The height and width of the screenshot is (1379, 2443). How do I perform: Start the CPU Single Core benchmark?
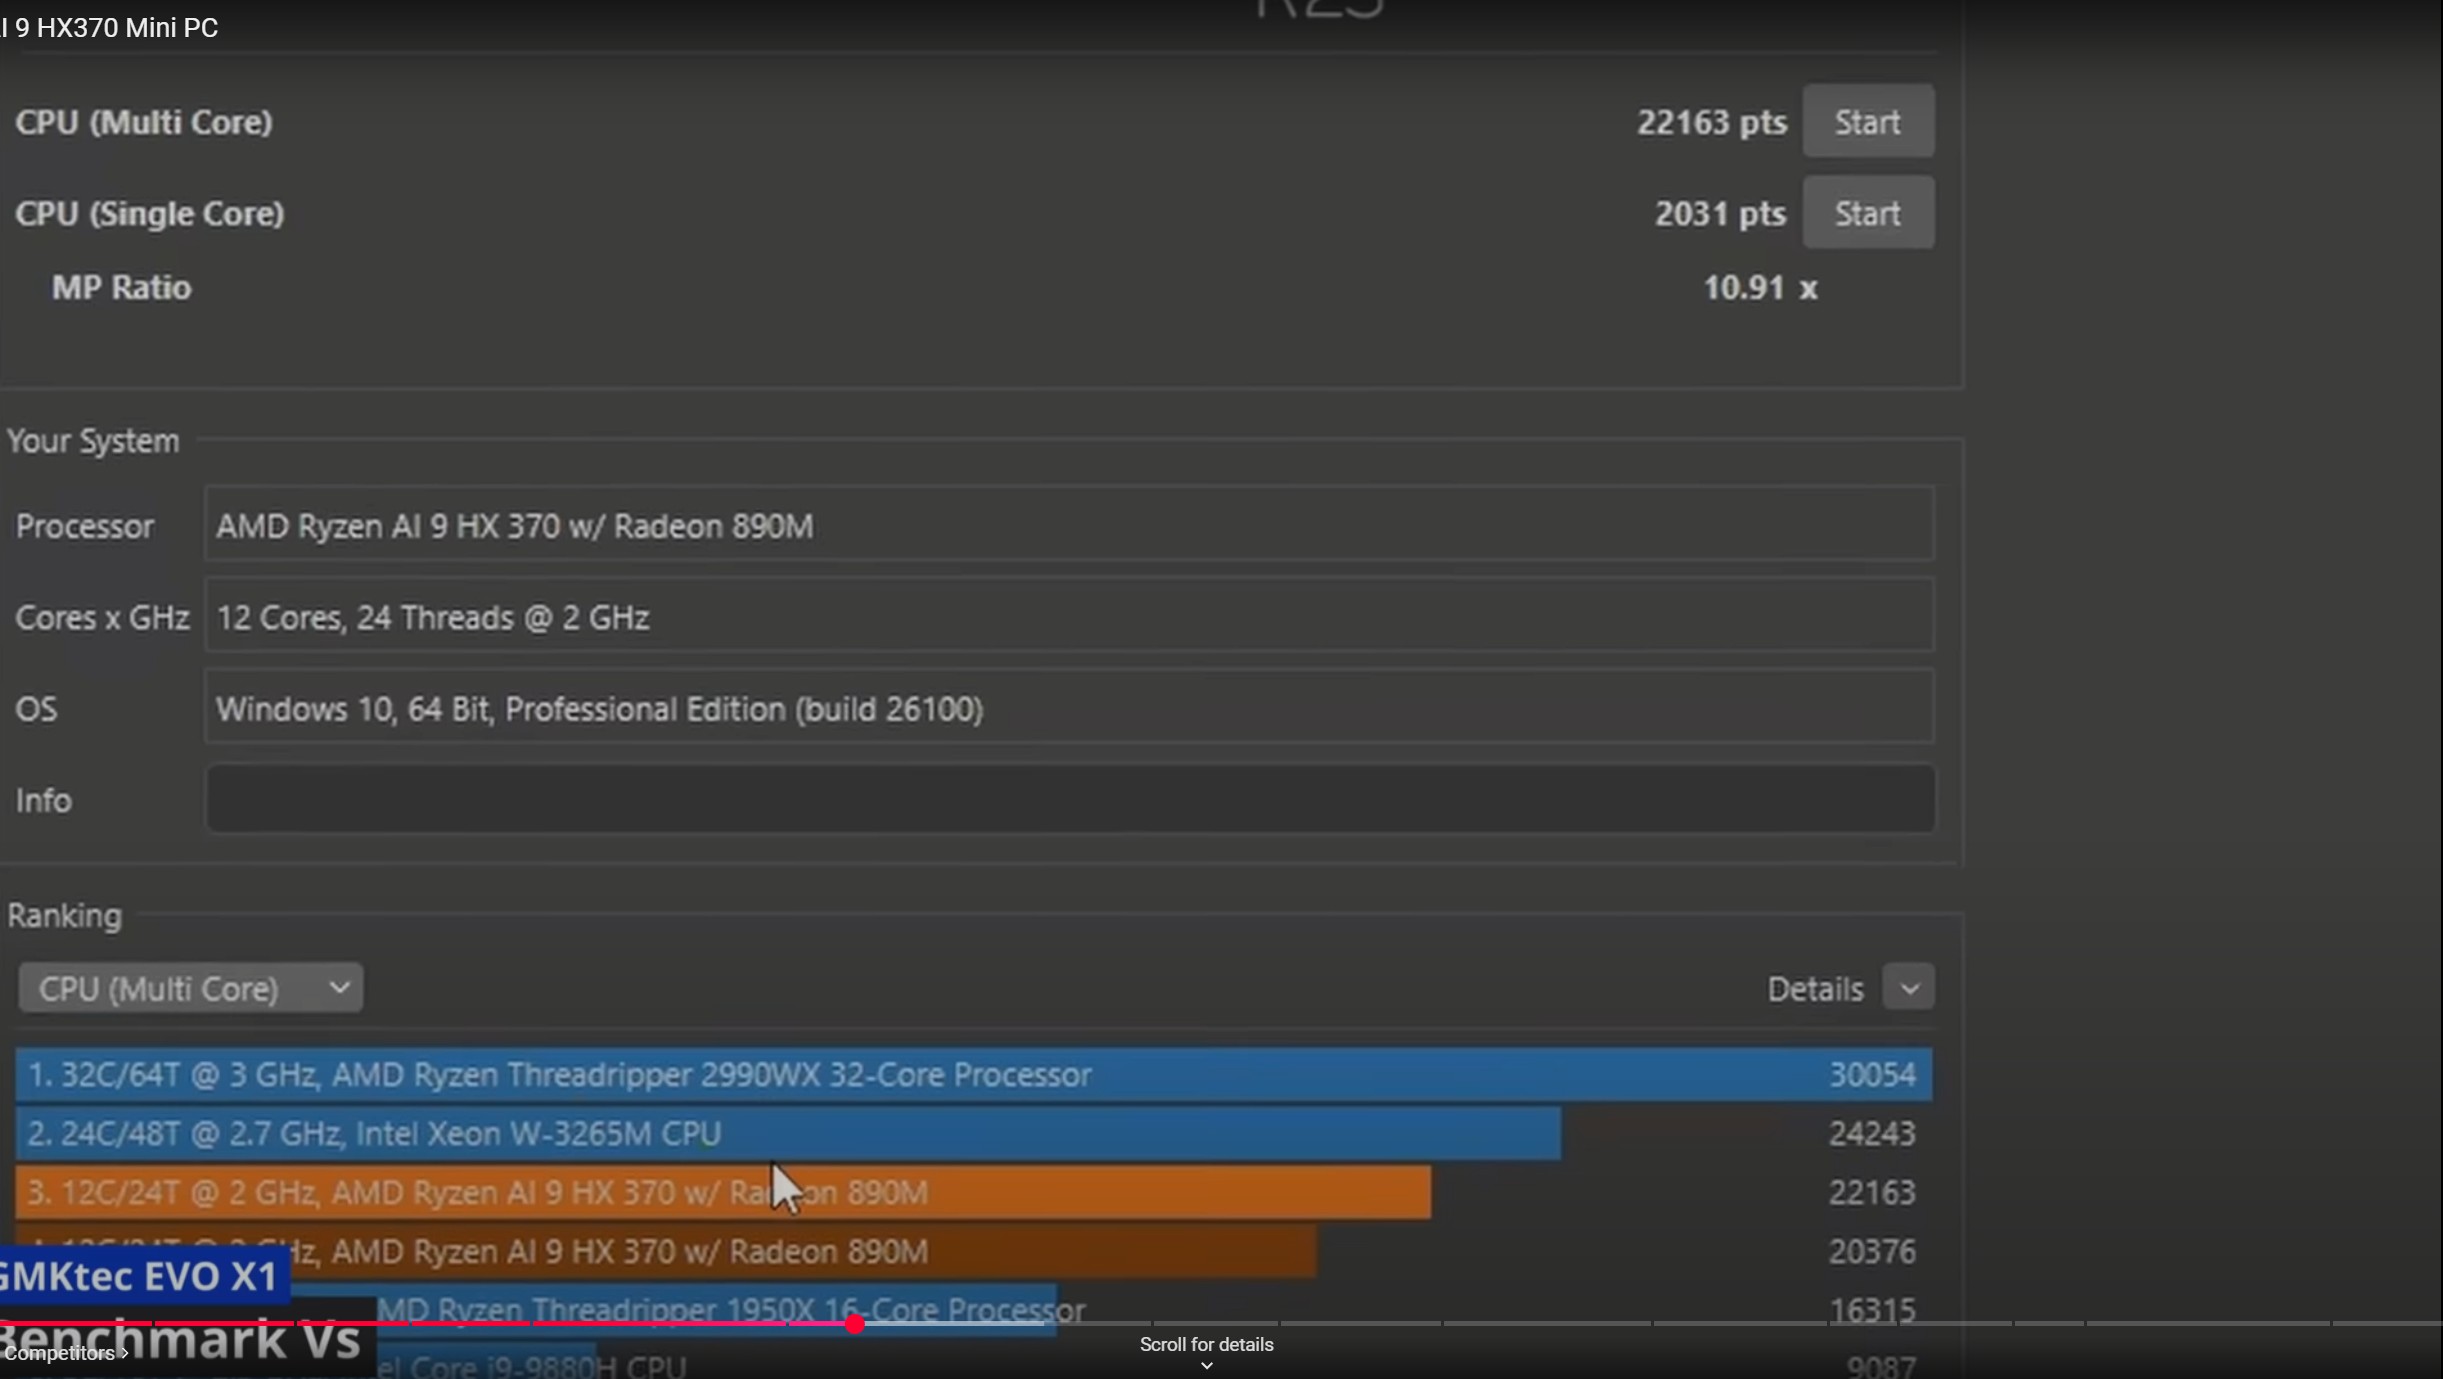1867,213
